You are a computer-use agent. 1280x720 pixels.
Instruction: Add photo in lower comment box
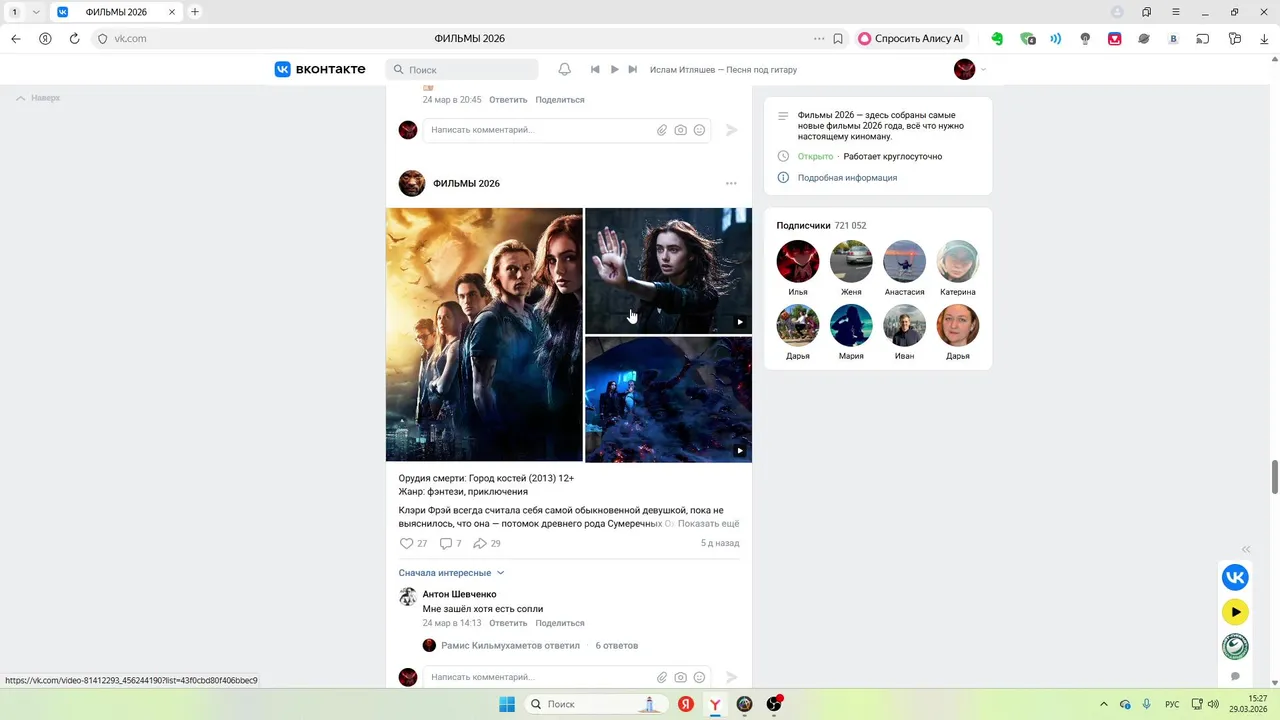click(x=680, y=677)
